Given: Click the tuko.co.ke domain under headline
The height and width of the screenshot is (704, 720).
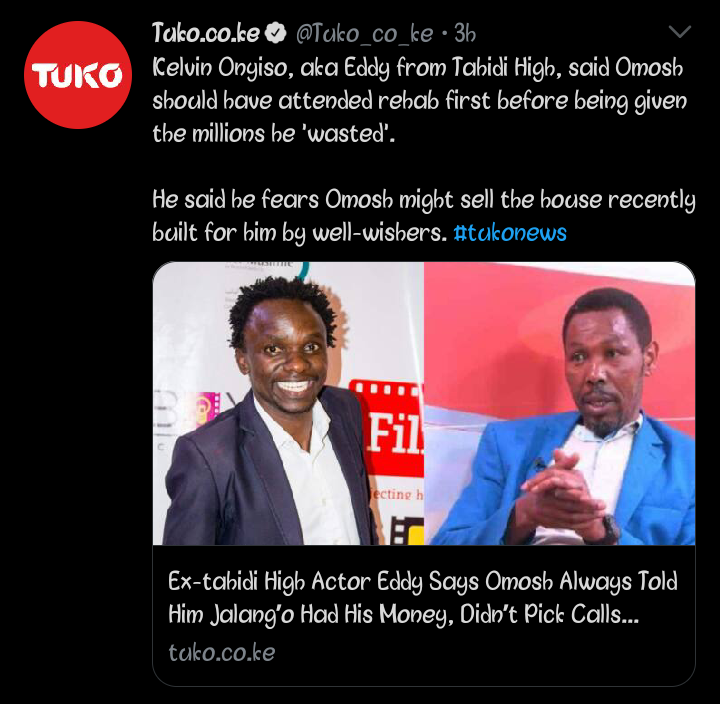Looking at the screenshot, I should click(222, 653).
